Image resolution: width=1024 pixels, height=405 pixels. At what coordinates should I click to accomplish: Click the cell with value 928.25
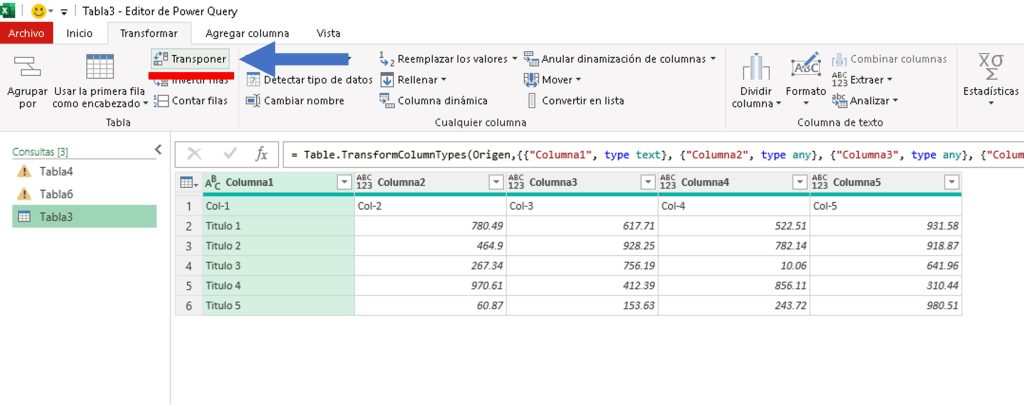pos(583,246)
